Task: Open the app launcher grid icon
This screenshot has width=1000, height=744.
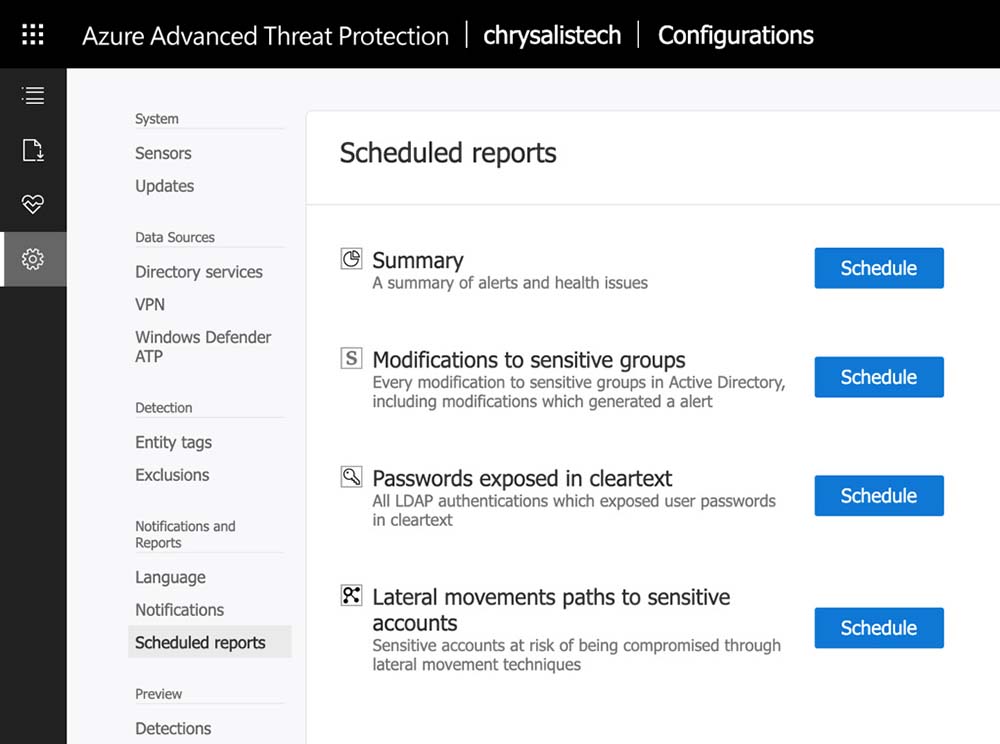Action: point(33,35)
